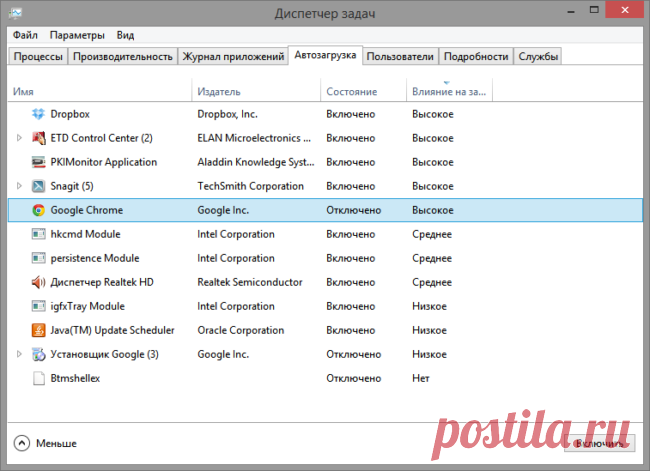Click the ETD Control Center icon
The width and height of the screenshot is (650, 471).
pyautogui.click(x=38, y=138)
